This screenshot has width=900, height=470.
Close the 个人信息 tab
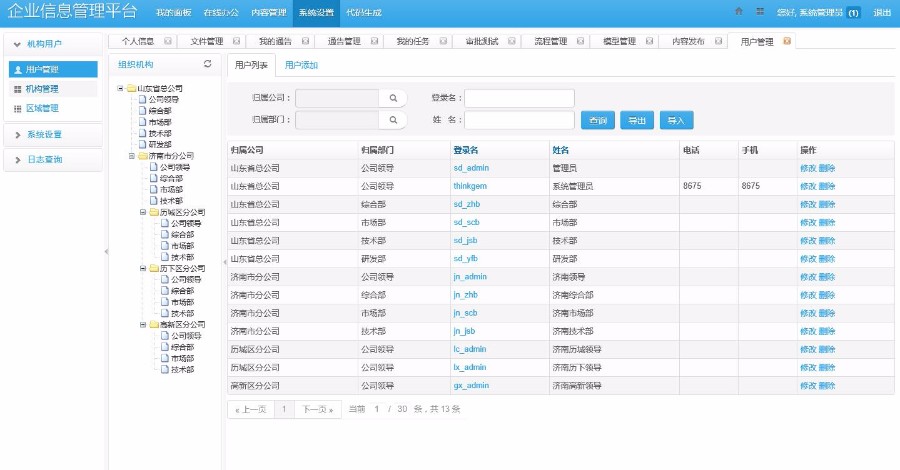(168, 41)
